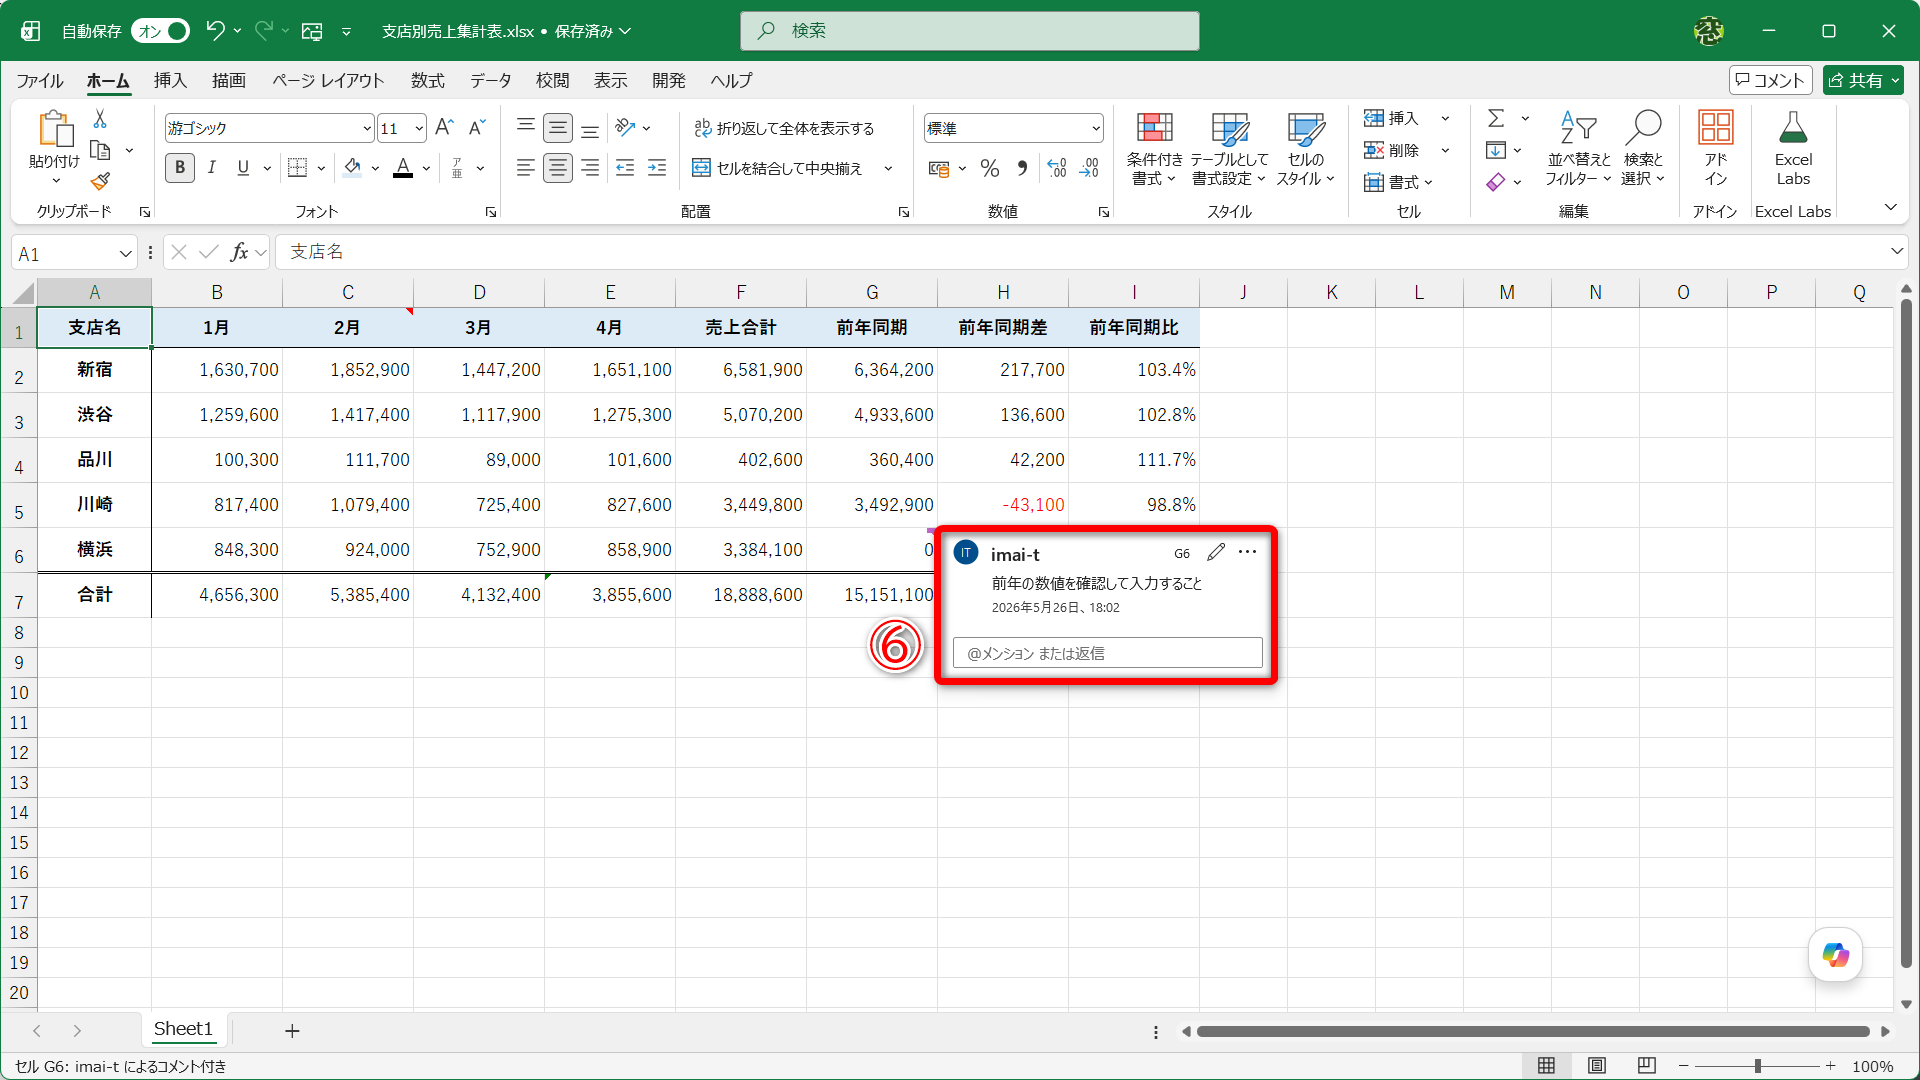Open the Copilot floating icon
The width and height of the screenshot is (1920, 1080).
pos(1835,955)
